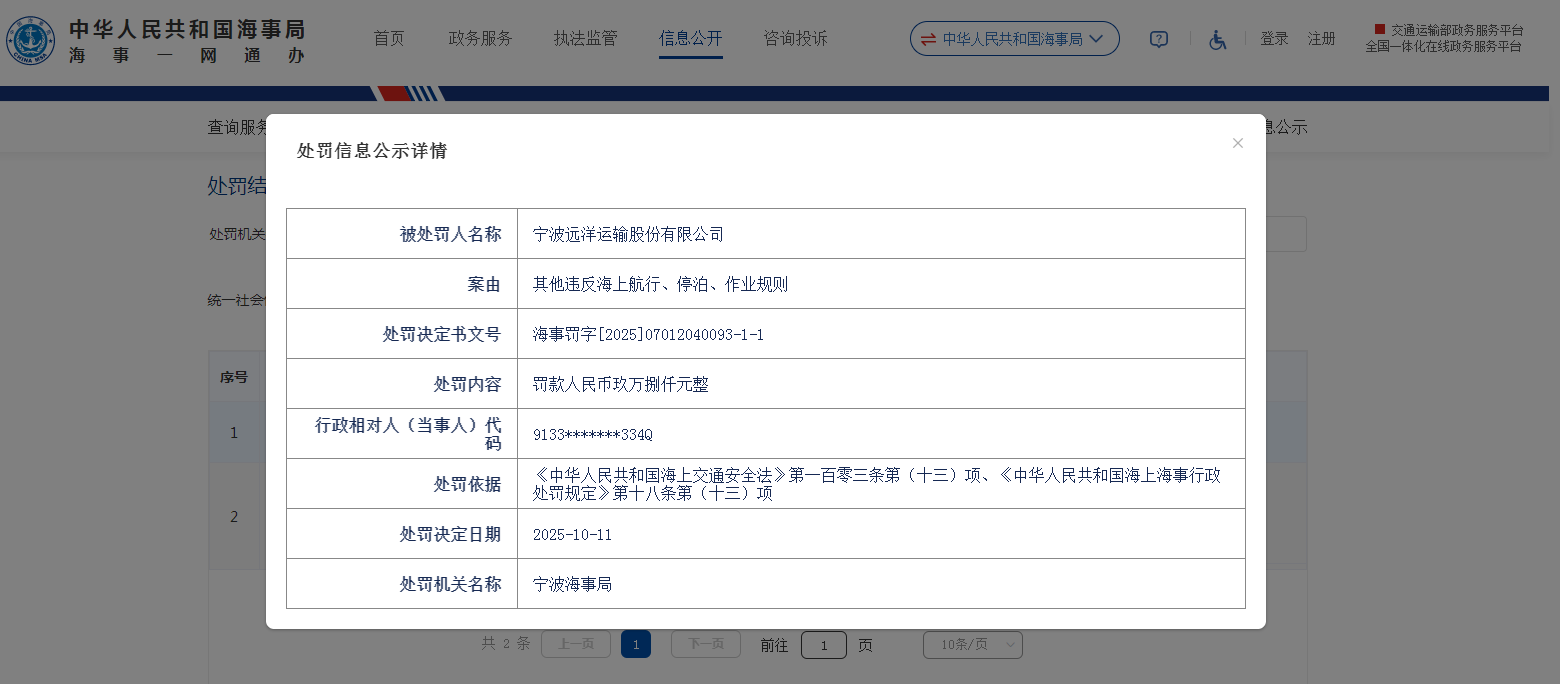Open the help question mark icon
The width and height of the screenshot is (1560, 684).
click(1159, 39)
